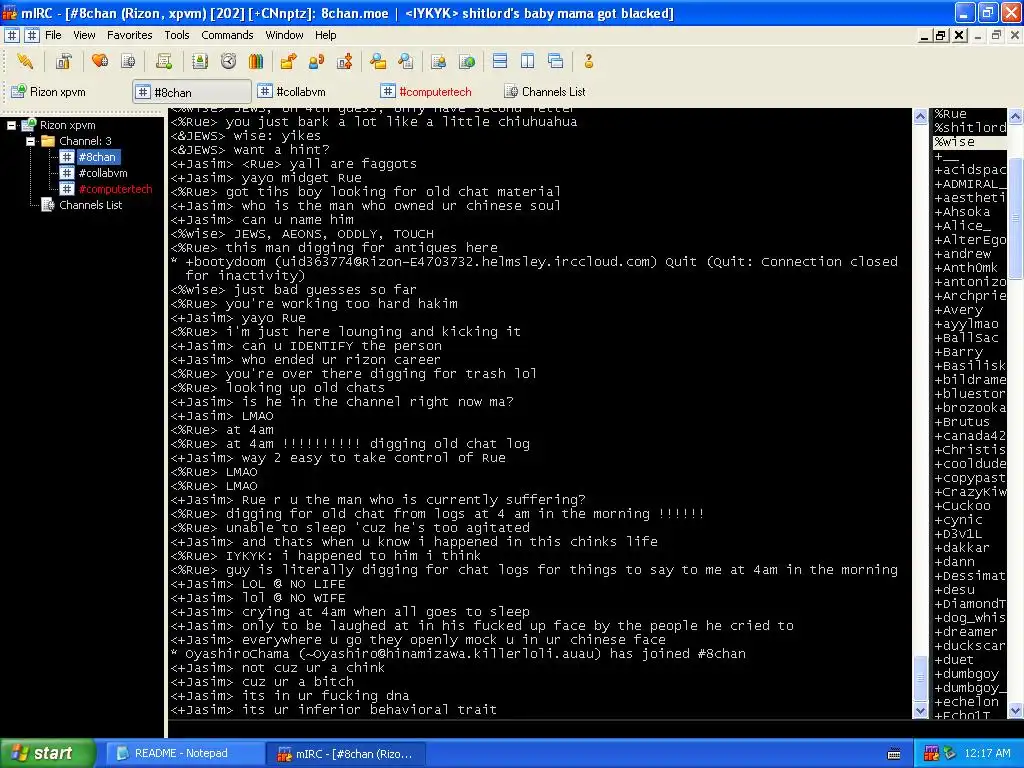Click the nickname list scroll-up arrow

[x=1016, y=116]
